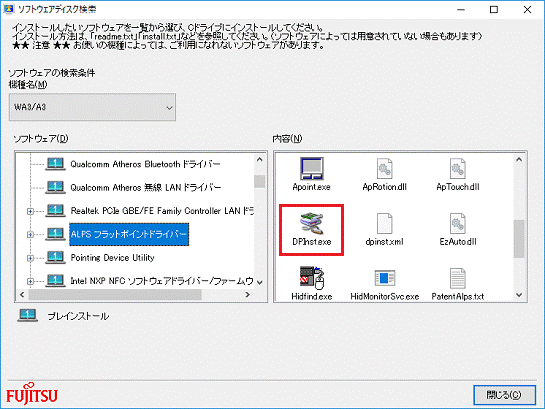545x409 pixels.
Task: Click software list scroll down arrow
Action: tap(259, 282)
